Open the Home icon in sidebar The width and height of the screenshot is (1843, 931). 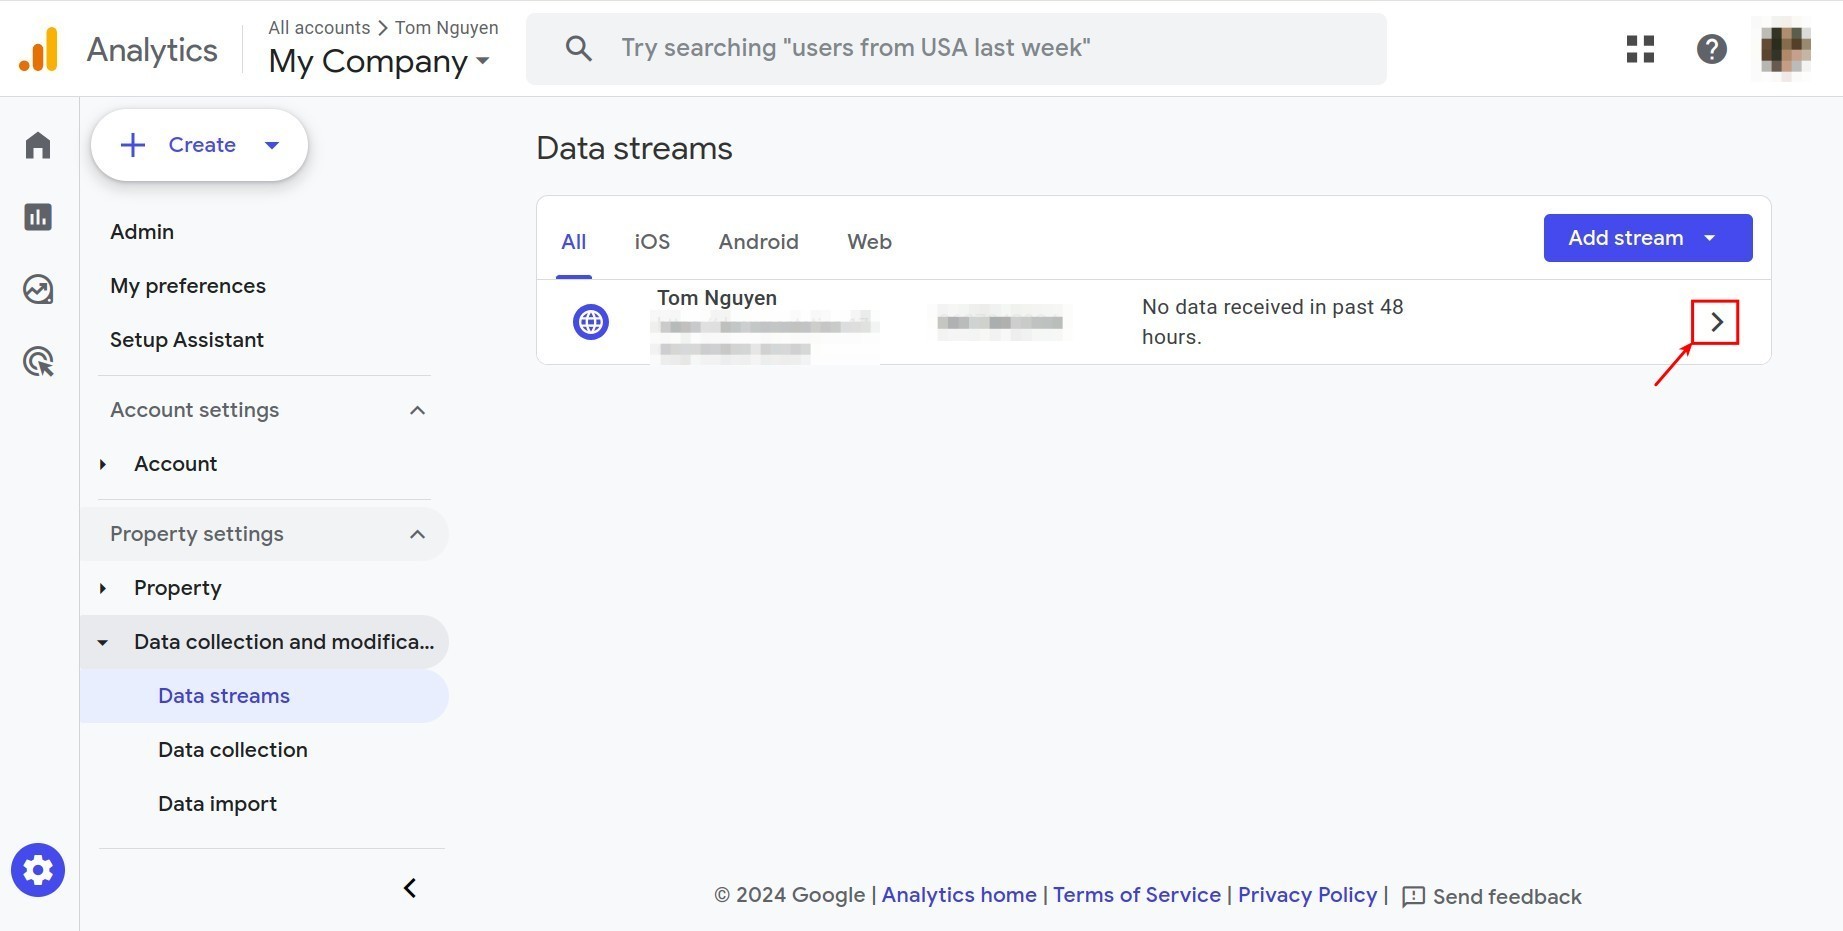[38, 145]
